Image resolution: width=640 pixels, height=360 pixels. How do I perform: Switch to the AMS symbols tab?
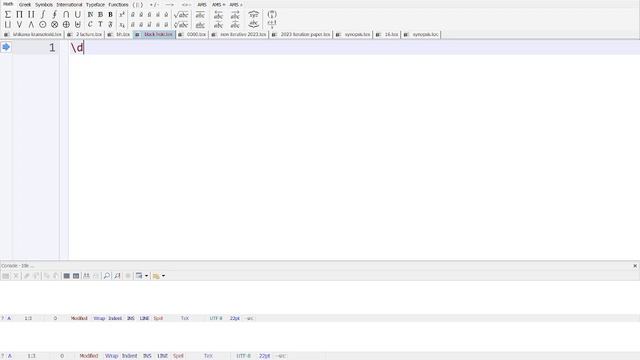pos(202,4)
